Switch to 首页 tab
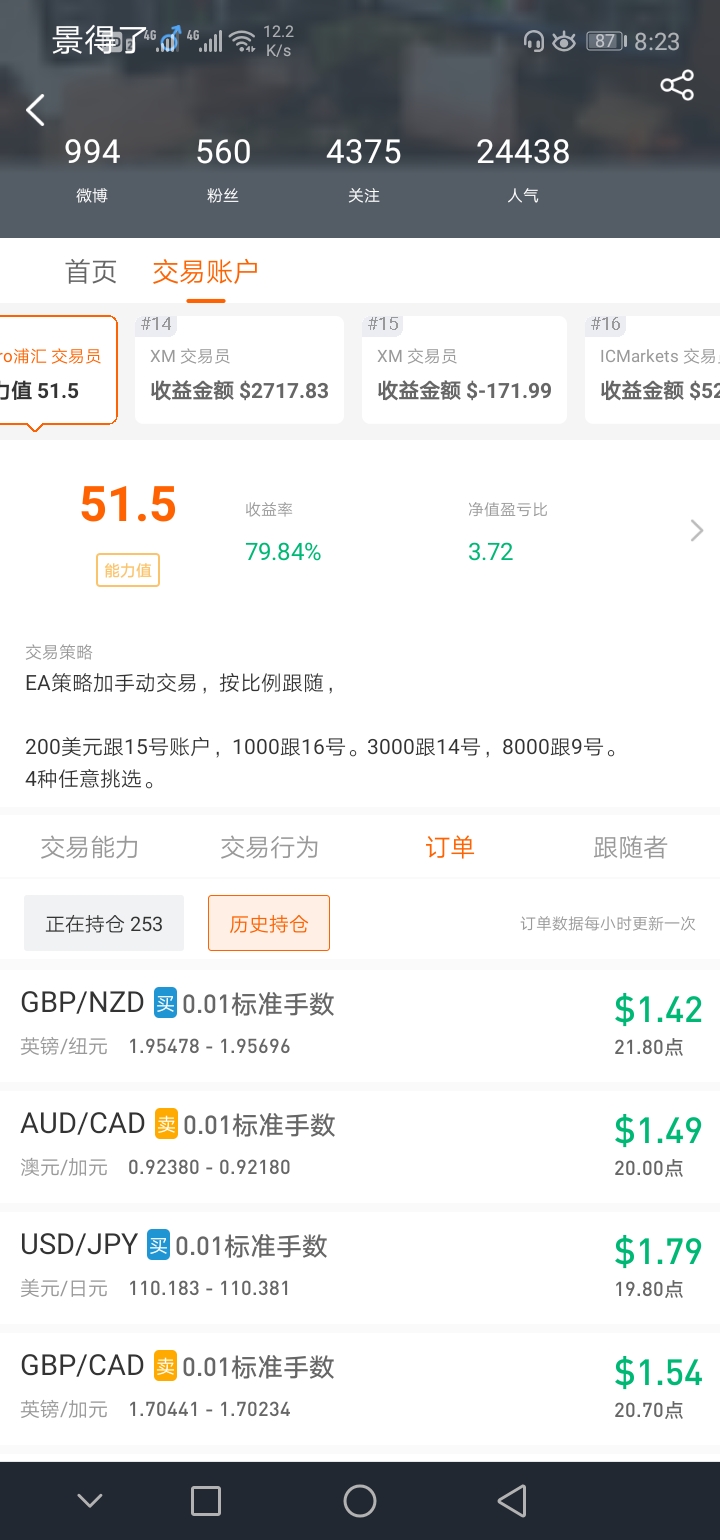The width and height of the screenshot is (720, 1540). (91, 271)
